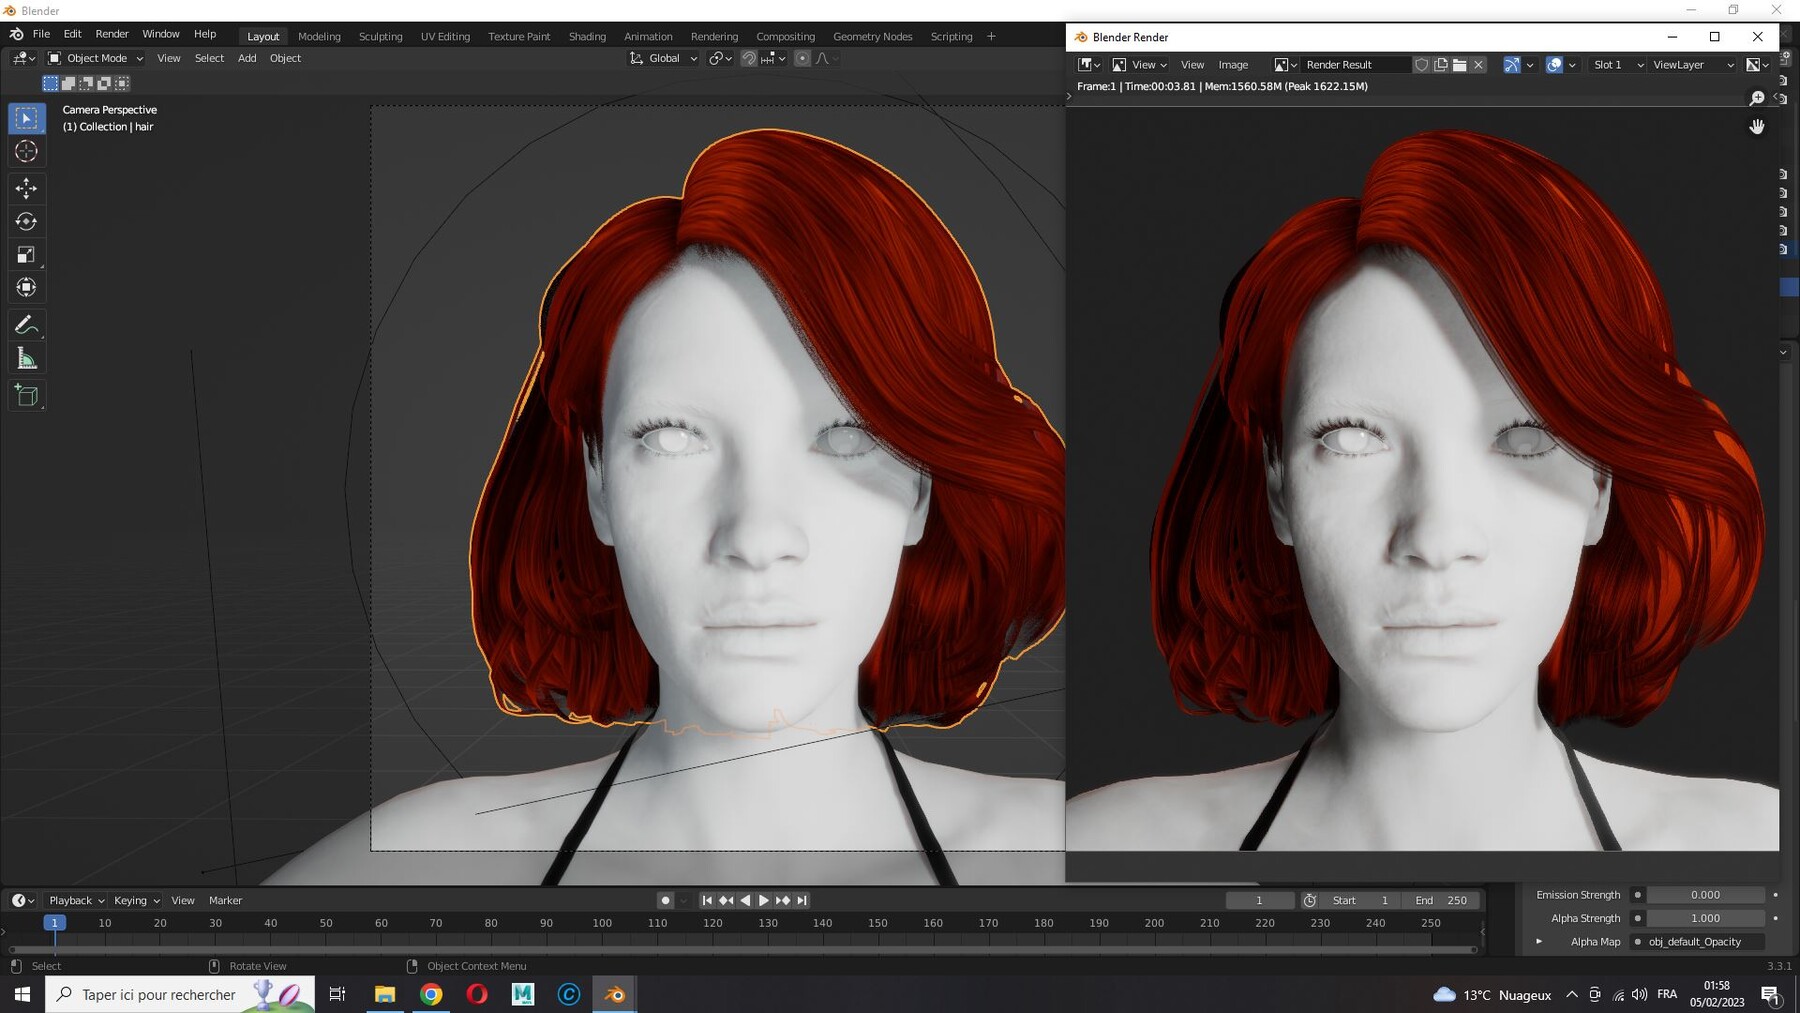Switch to UV Editing workspace tab

(445, 36)
